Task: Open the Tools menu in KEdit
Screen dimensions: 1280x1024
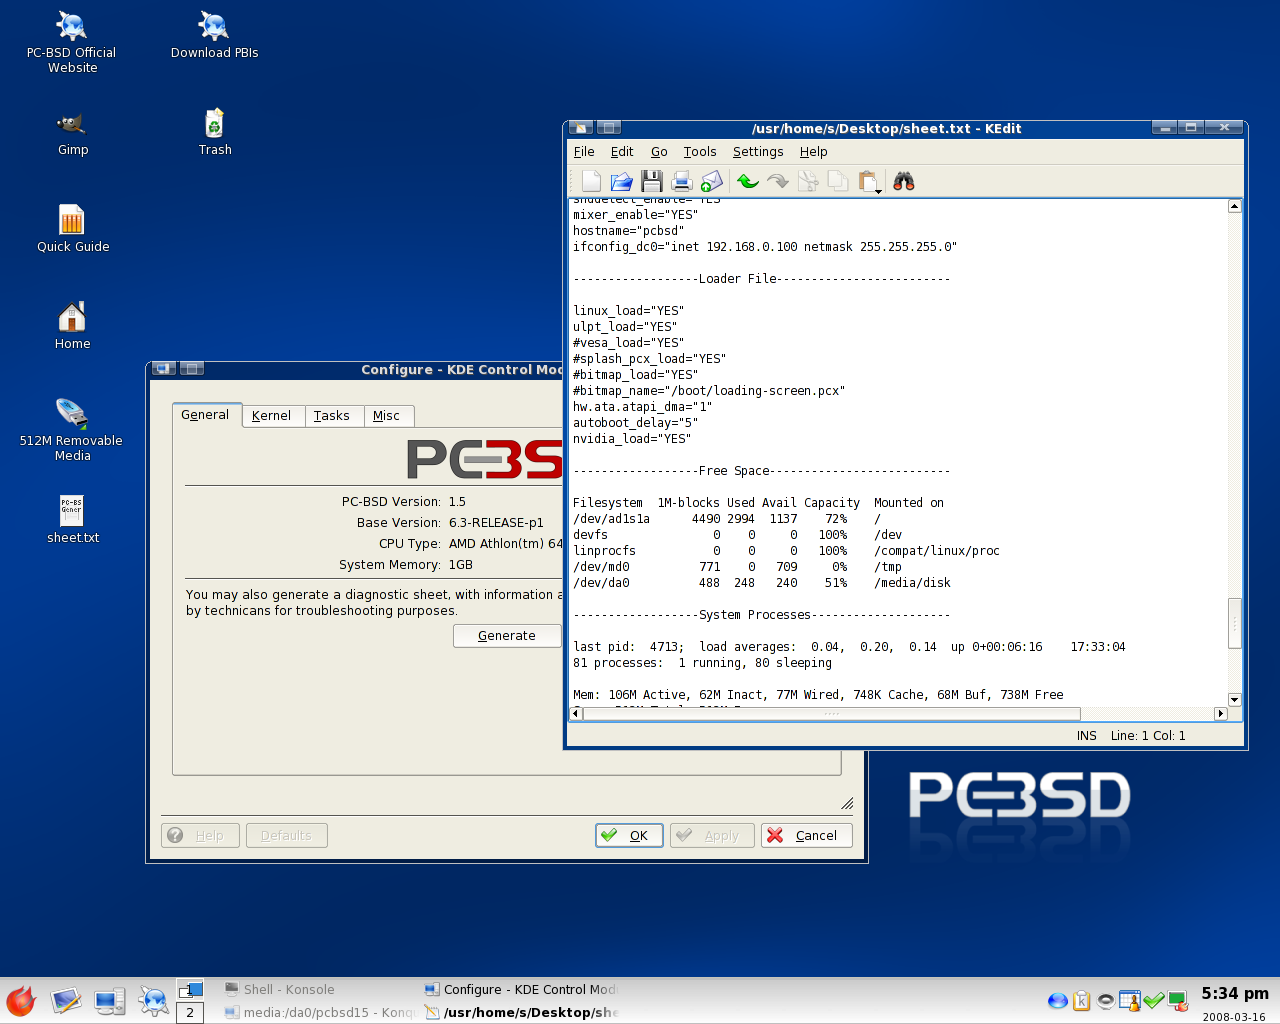Action: click(700, 152)
